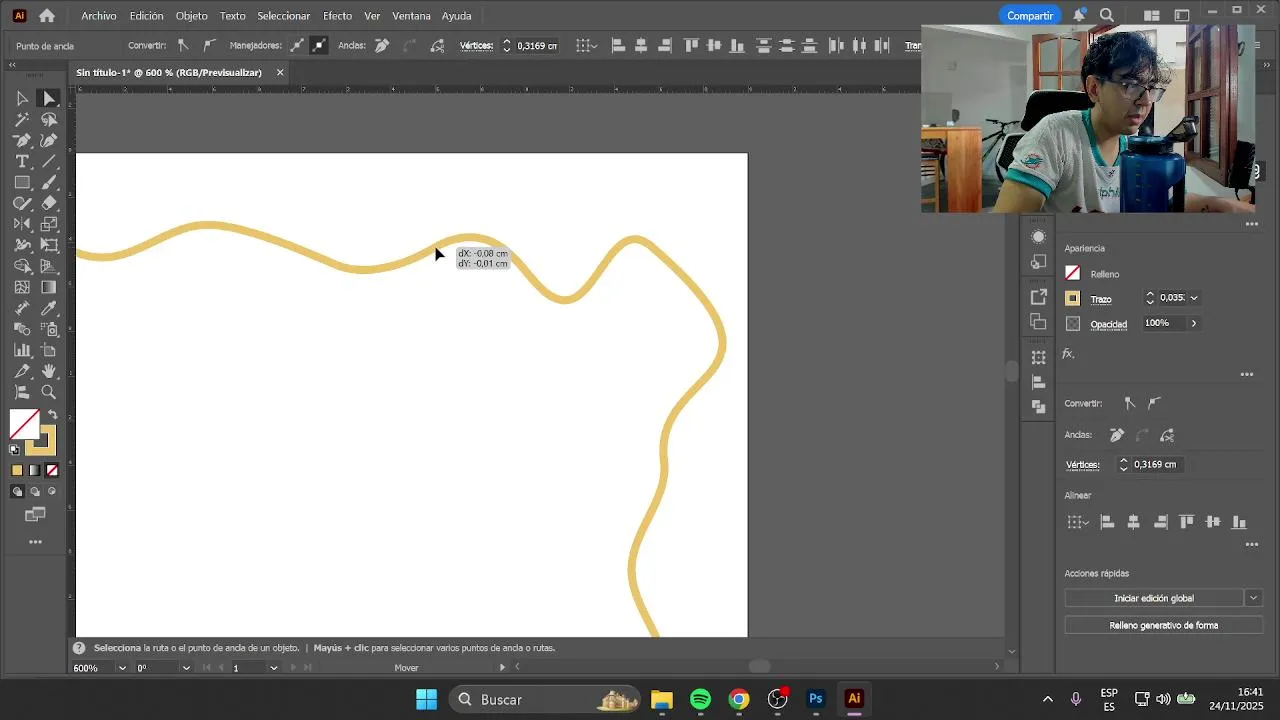Viewport: 1280px width, 720px height.
Task: Select the Pen tool in the toolbox
Action: pos(22,141)
